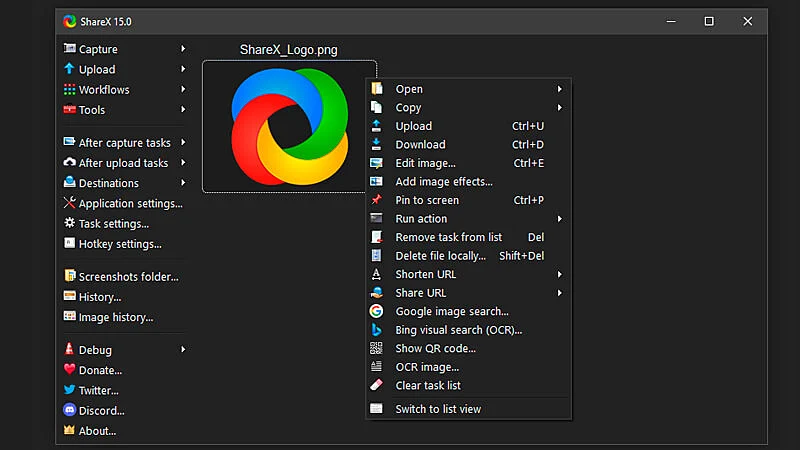
Task: Click the About crown icon
Action: click(x=70, y=431)
